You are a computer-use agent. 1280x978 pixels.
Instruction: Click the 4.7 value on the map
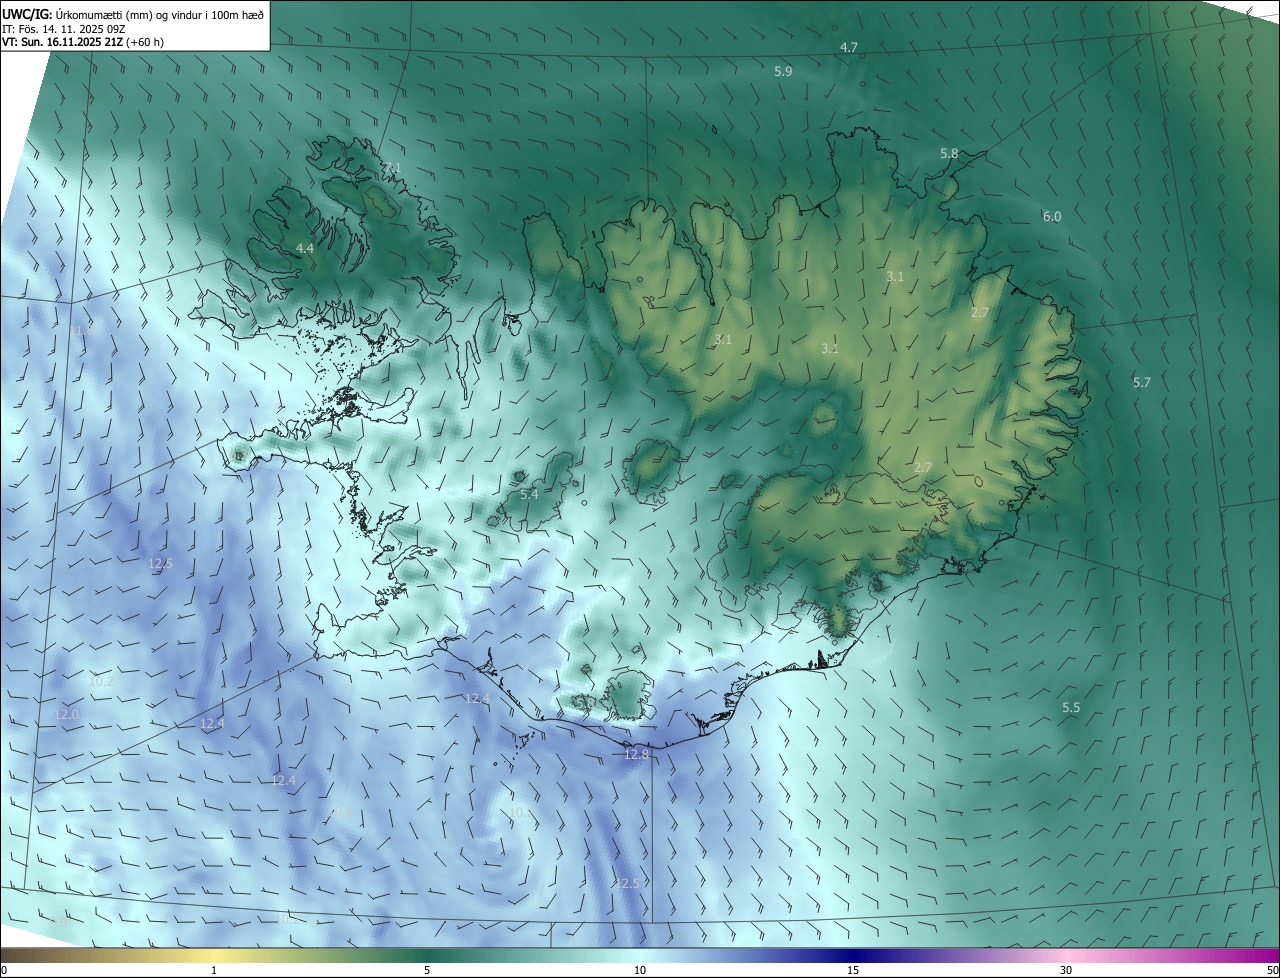pos(849,47)
